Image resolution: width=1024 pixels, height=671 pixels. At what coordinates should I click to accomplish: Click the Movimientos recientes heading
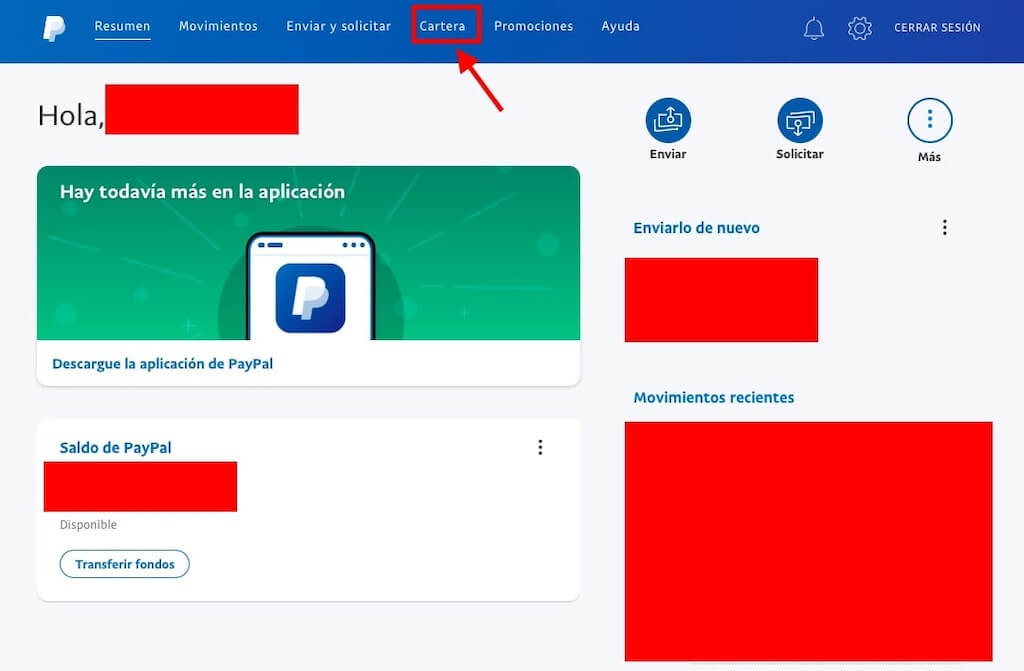(714, 397)
